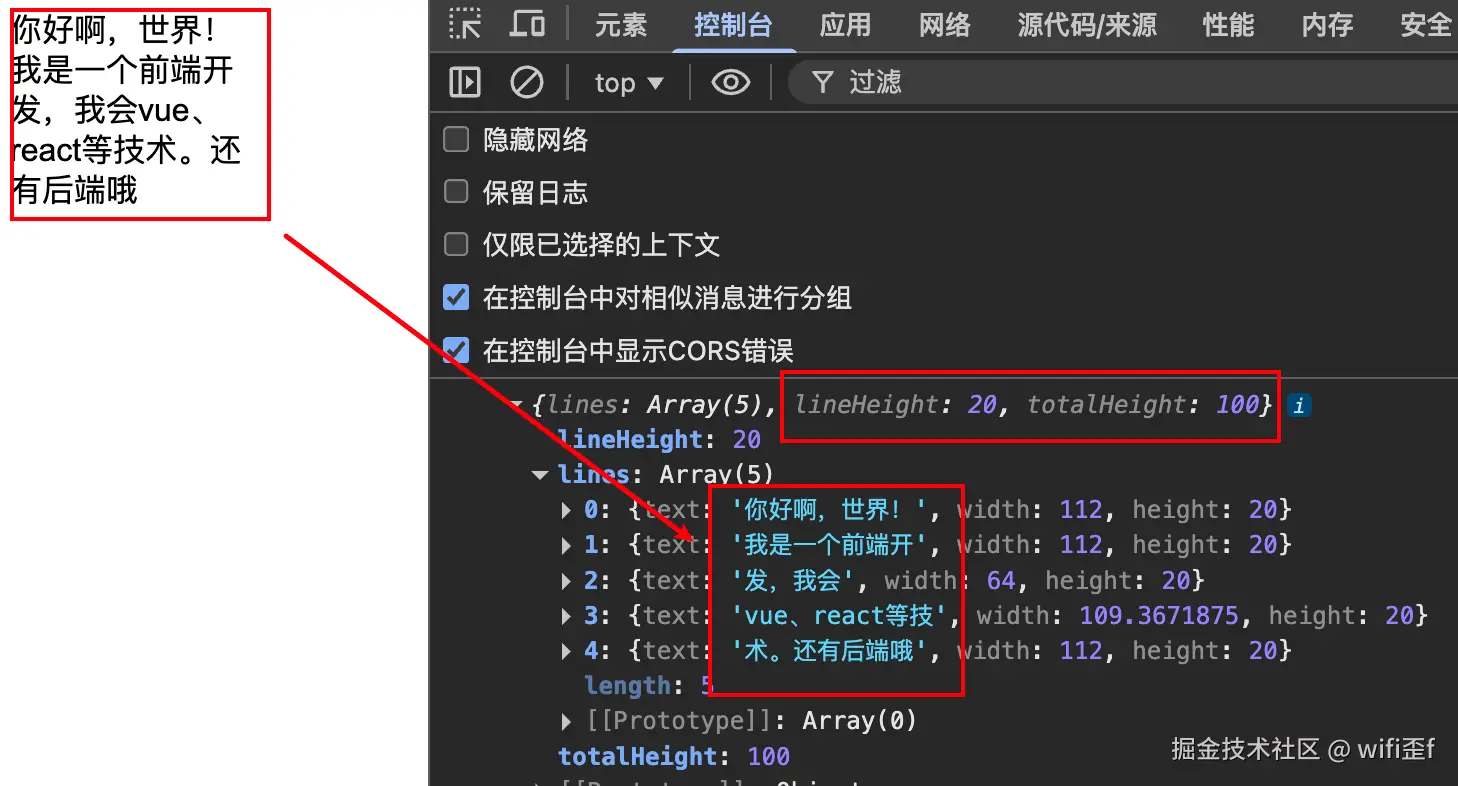The width and height of the screenshot is (1458, 786).
Task: Expand the [[Prototype]] Array entry
Action: [x=565, y=720]
